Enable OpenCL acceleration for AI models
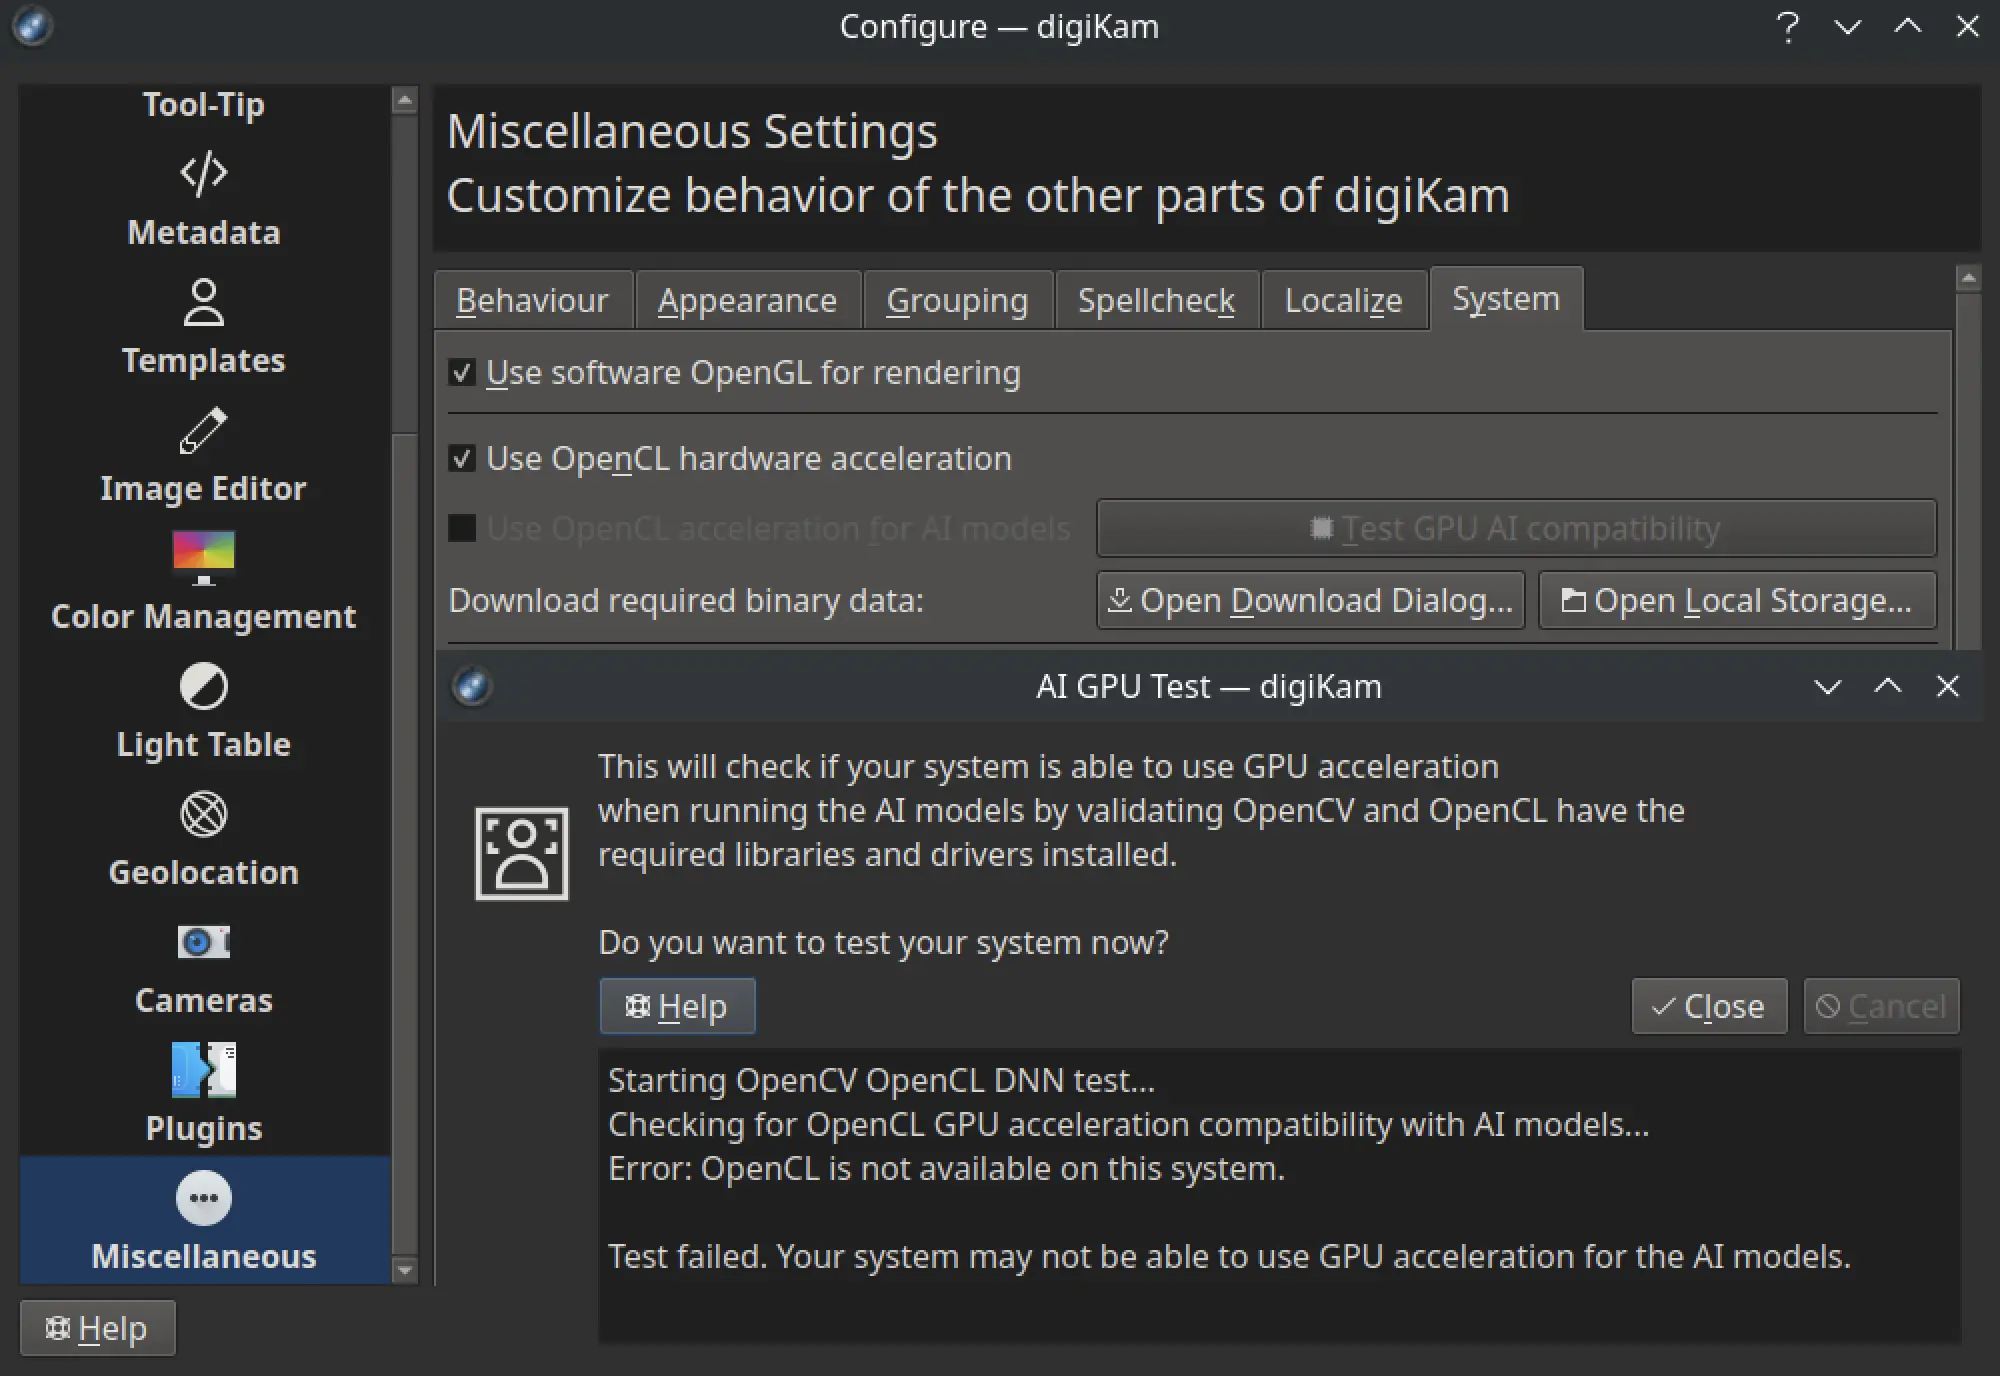The image size is (2000, 1376). click(x=461, y=528)
